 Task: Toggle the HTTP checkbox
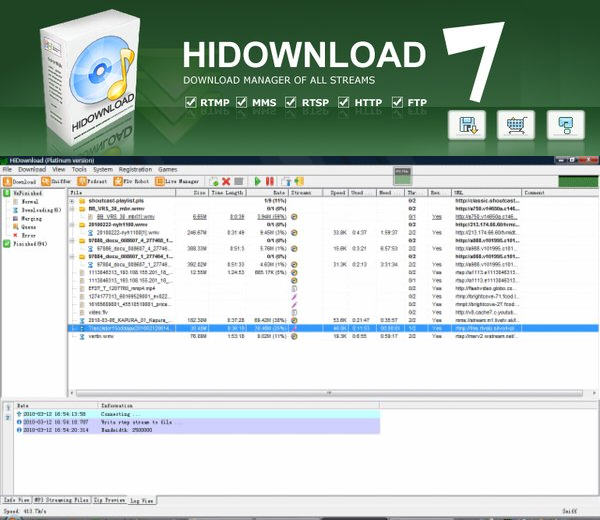pyautogui.click(x=344, y=102)
